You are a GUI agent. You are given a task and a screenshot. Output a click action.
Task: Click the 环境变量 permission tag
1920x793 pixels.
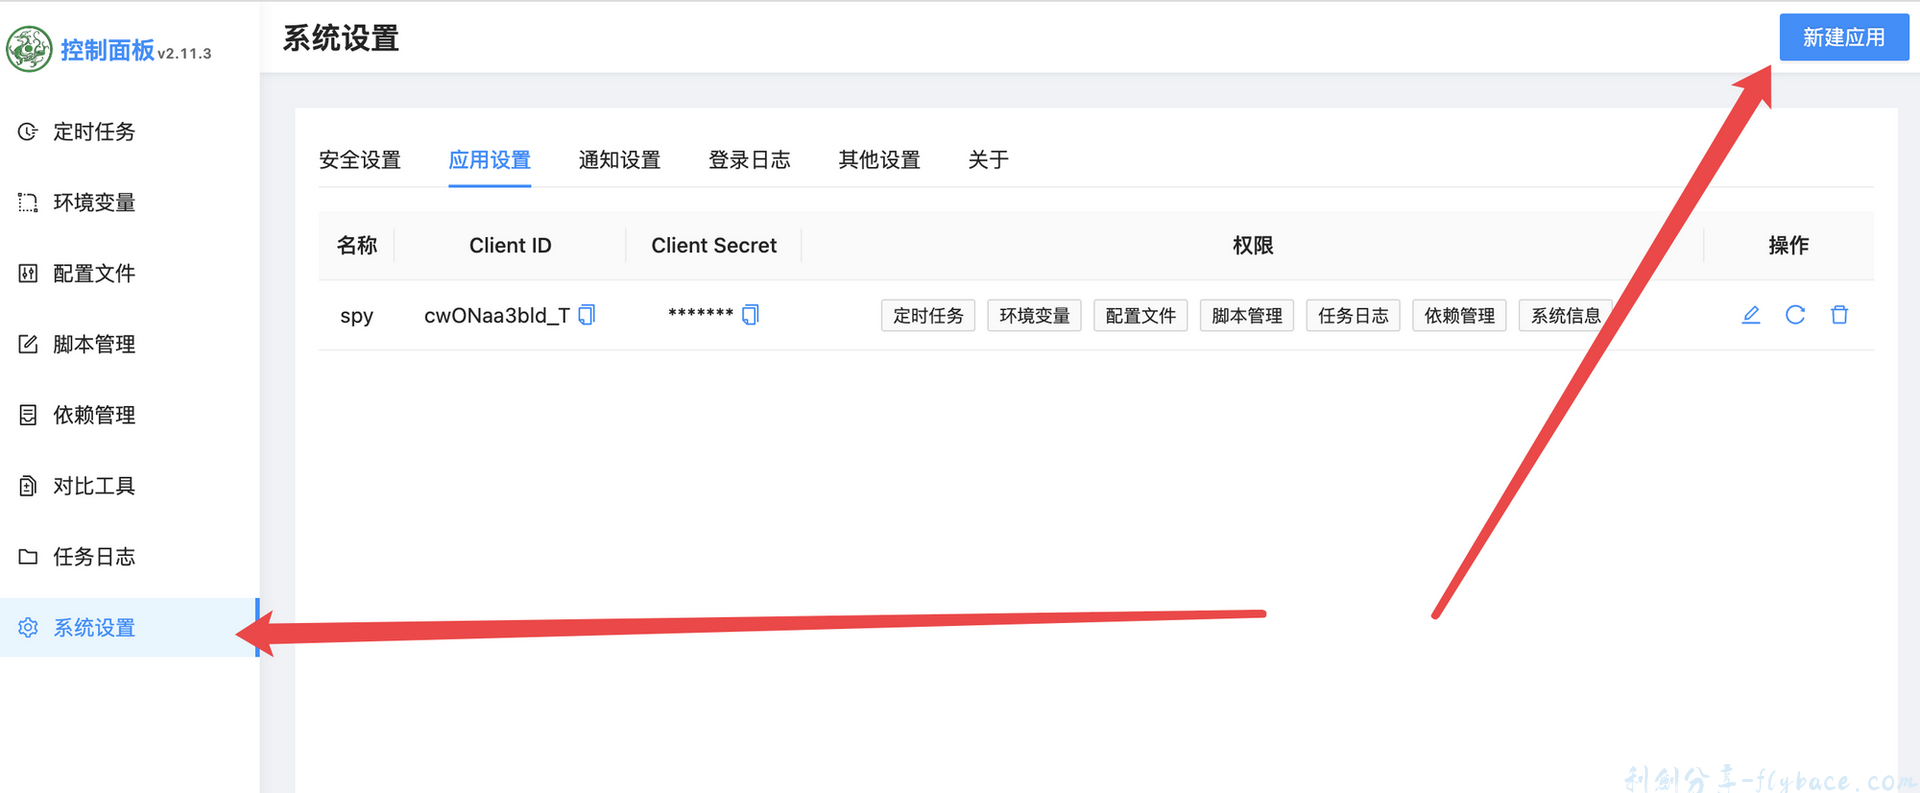(1034, 316)
